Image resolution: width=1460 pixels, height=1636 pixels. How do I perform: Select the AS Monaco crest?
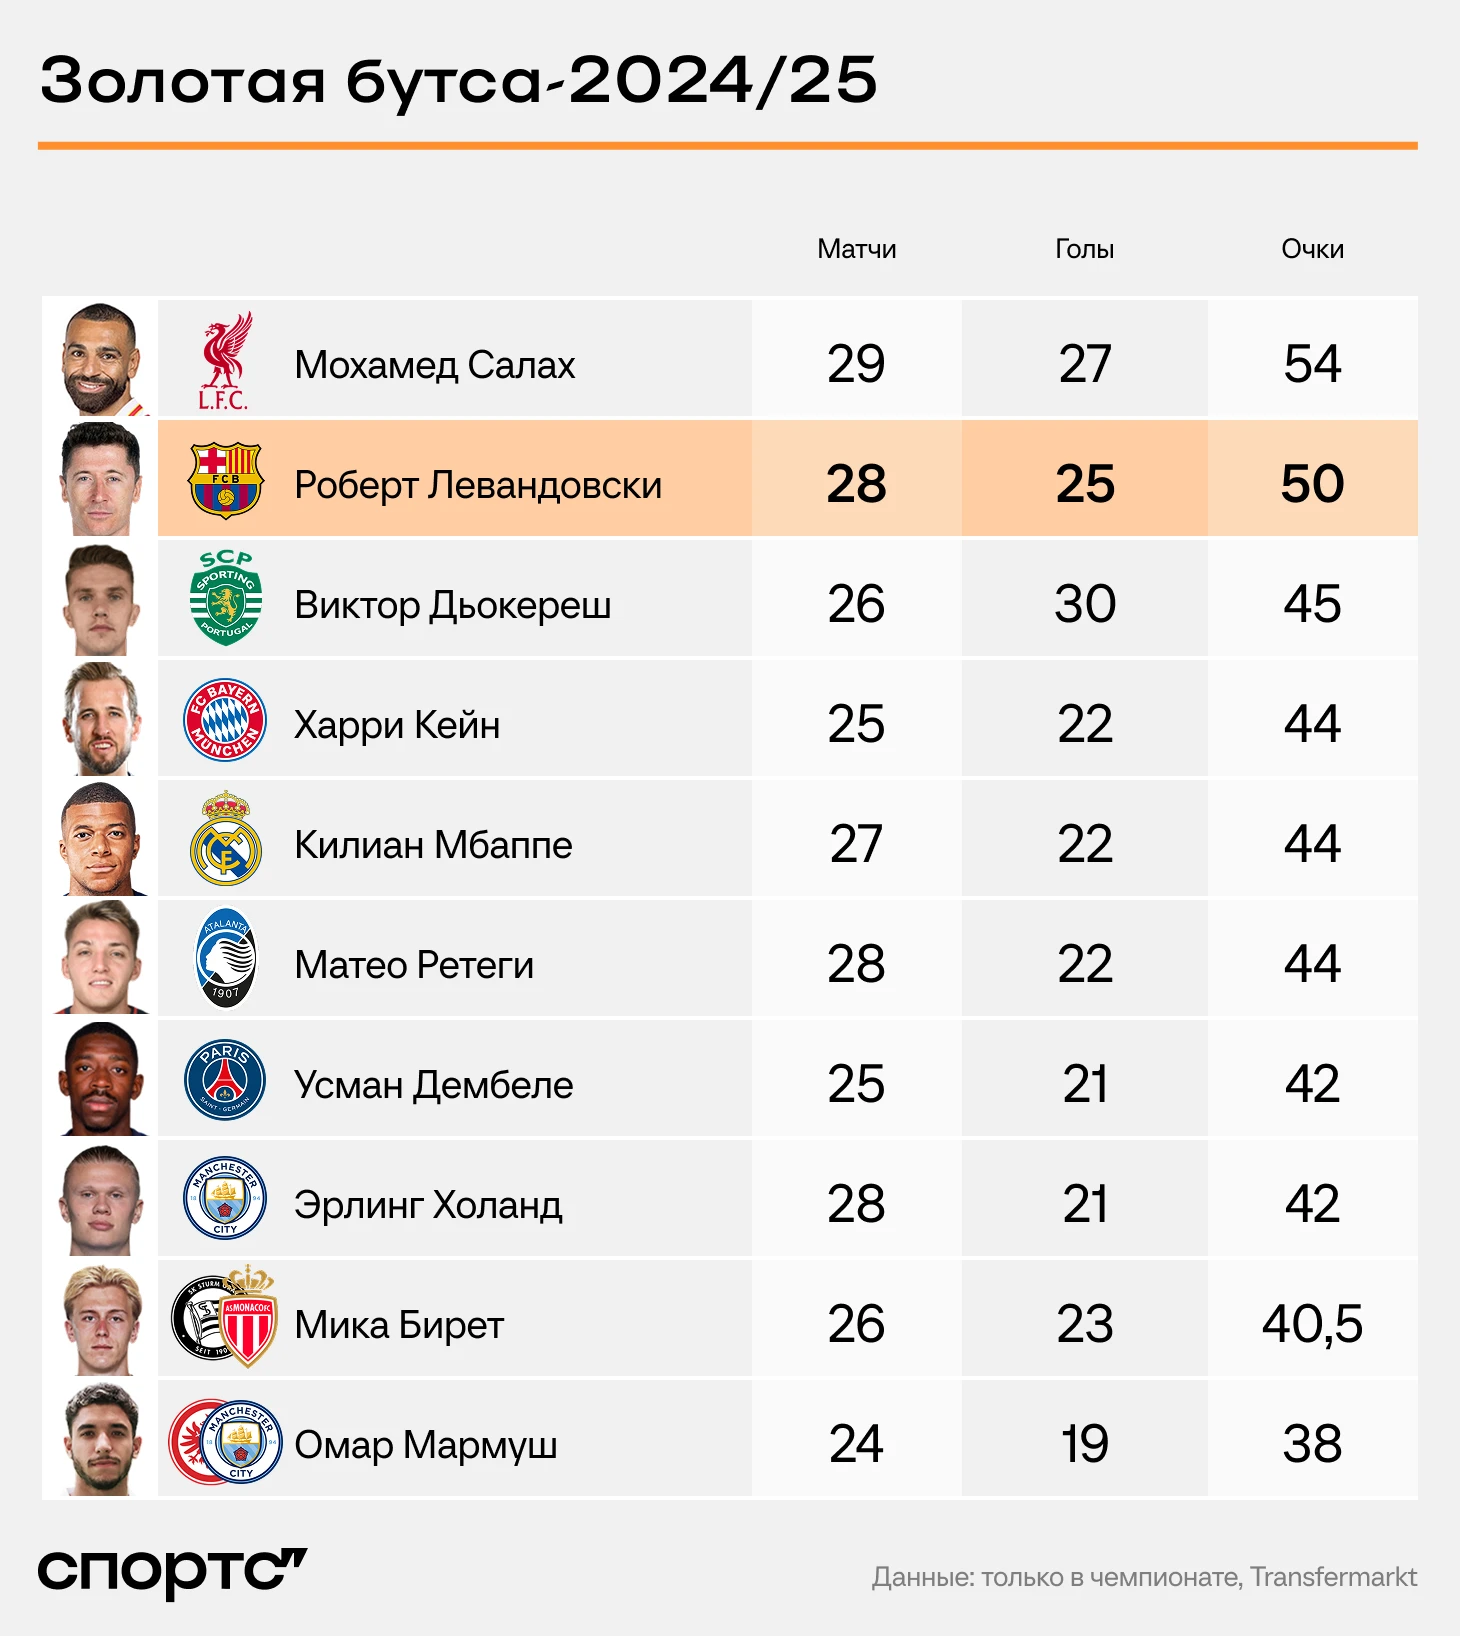click(x=248, y=1318)
